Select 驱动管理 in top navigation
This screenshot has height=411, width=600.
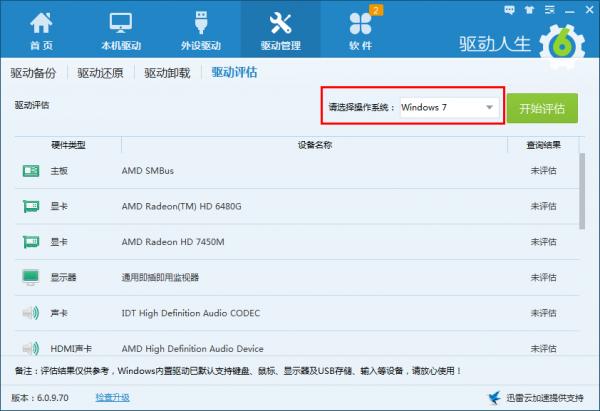[280, 29]
